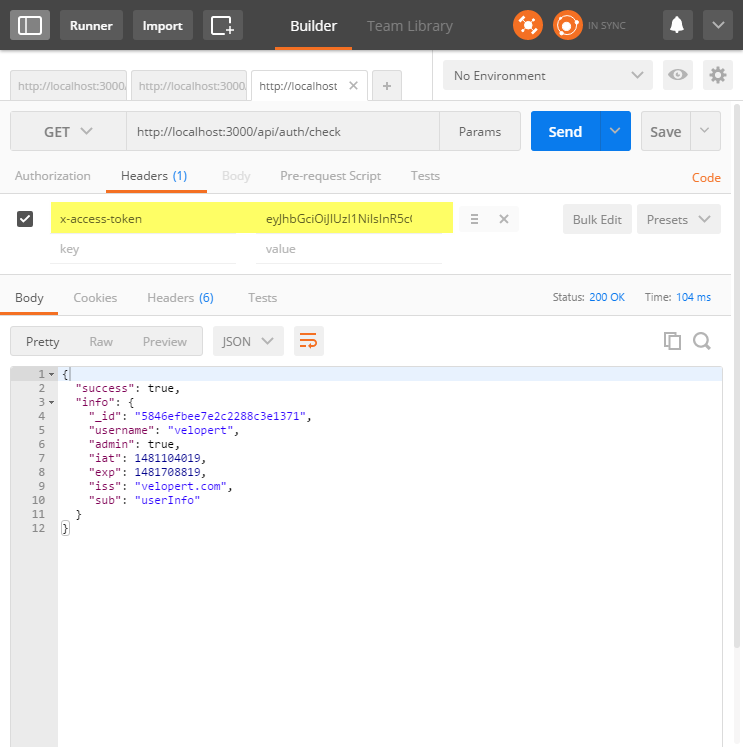Collapse the info object in JSON
This screenshot has width=743, height=747.
click(x=51, y=402)
